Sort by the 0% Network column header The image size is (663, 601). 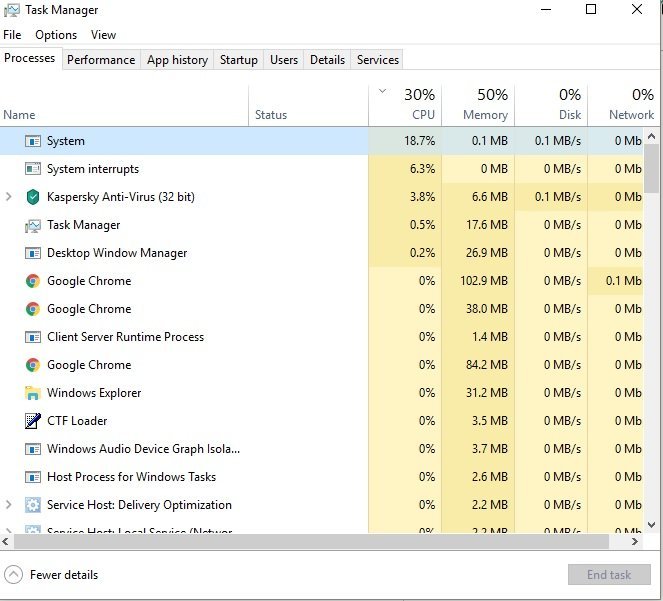(x=624, y=106)
